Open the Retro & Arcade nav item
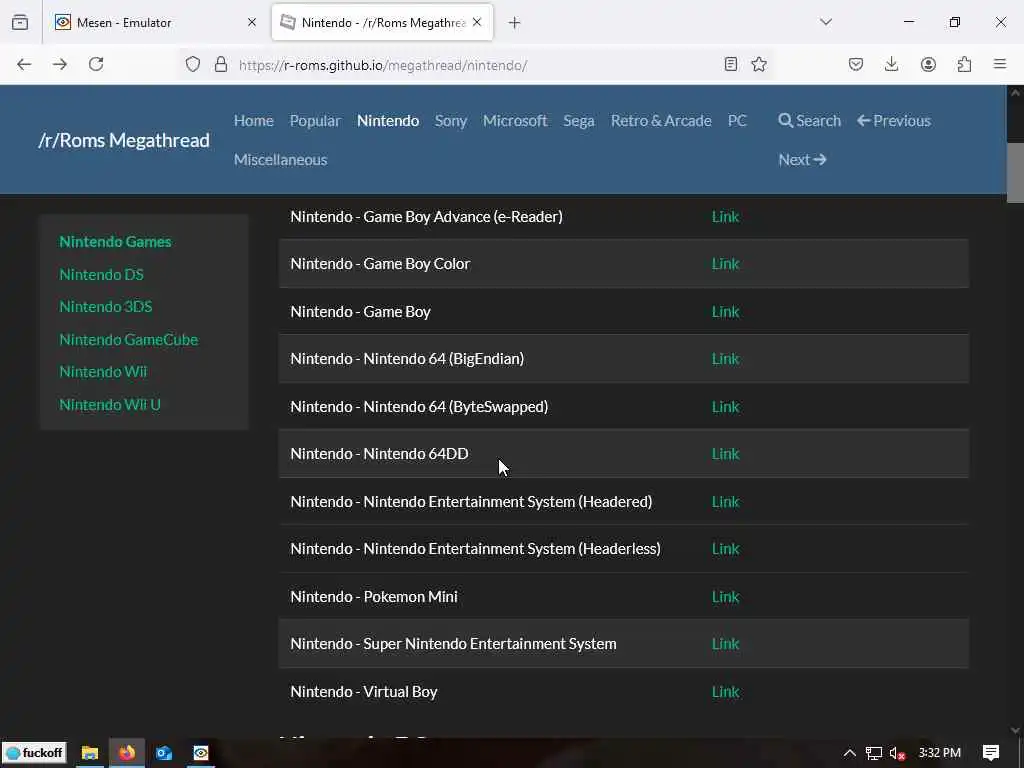The height and width of the screenshot is (768, 1024). [x=661, y=121]
